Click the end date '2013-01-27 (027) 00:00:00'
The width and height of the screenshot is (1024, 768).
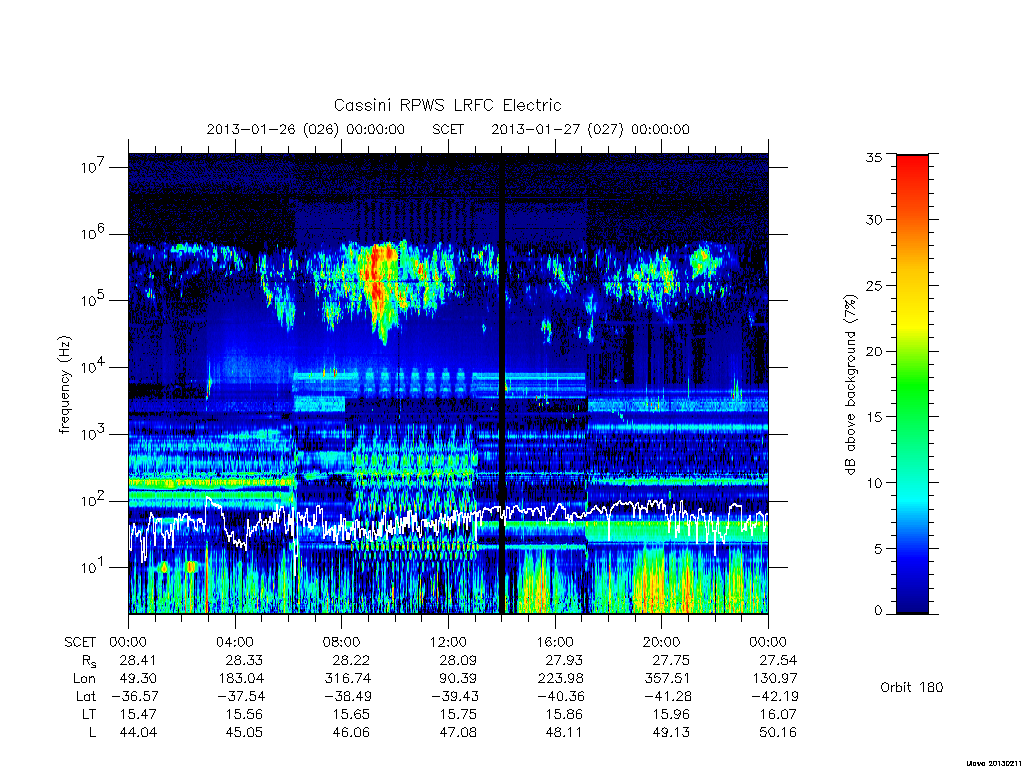pos(590,129)
